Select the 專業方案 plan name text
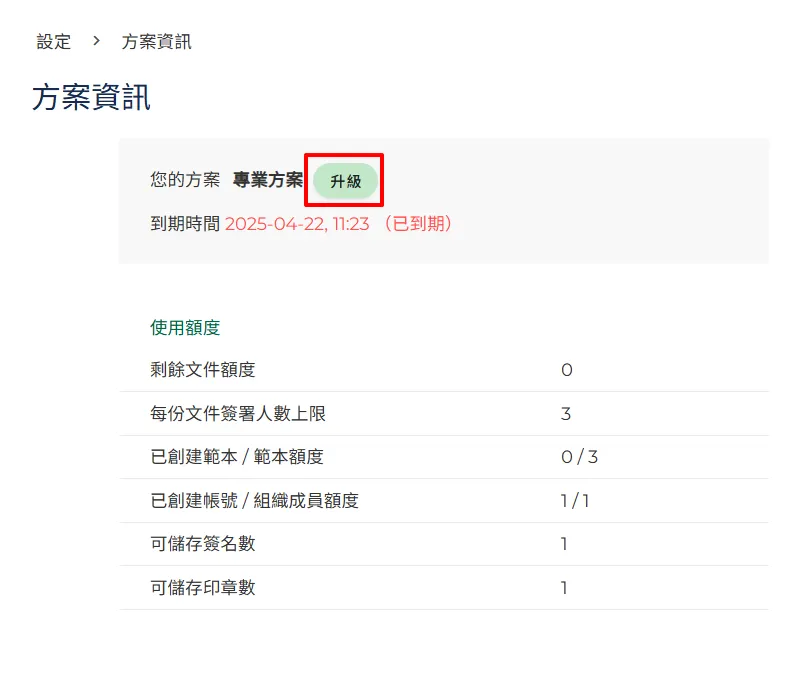The width and height of the screenshot is (811, 680). (x=267, y=181)
